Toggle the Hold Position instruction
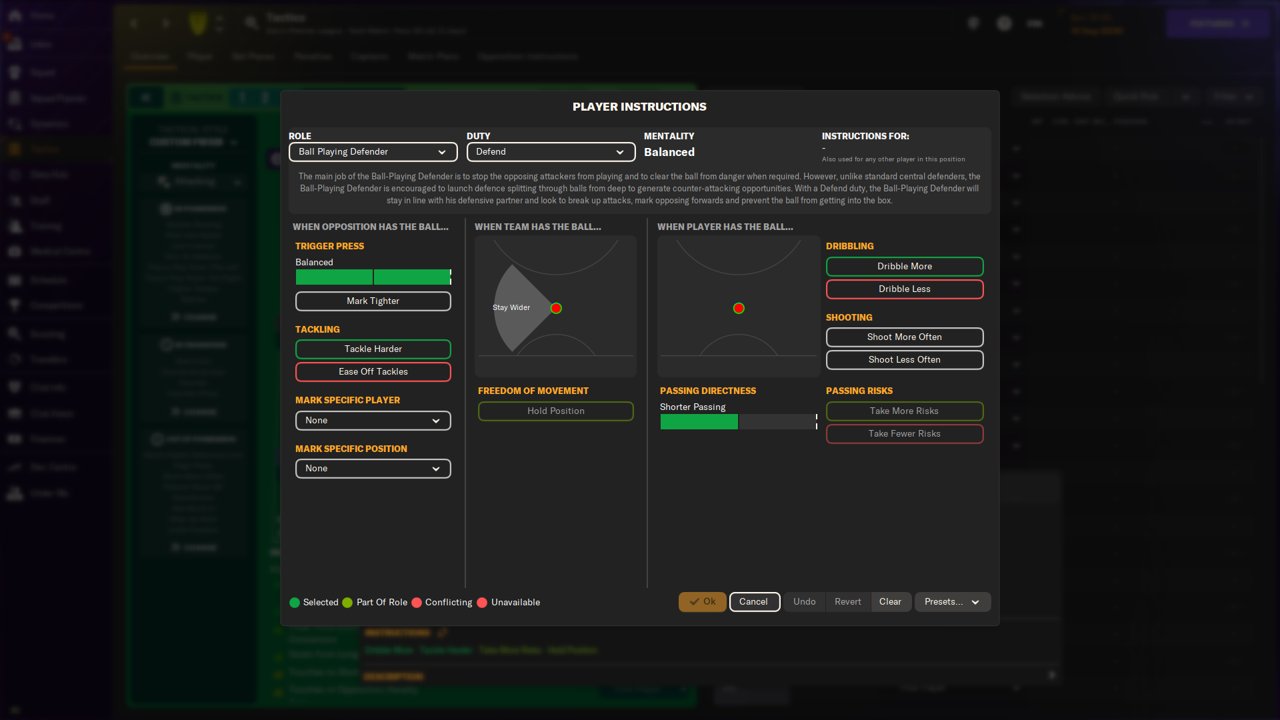The image size is (1280, 720). 556,411
